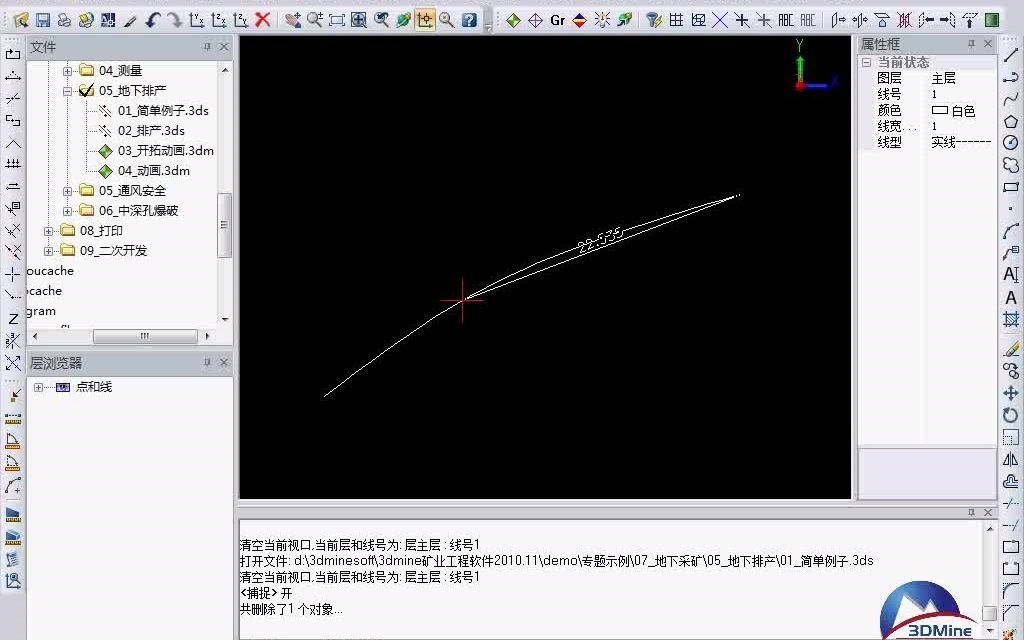The height and width of the screenshot is (640, 1024).
Task: Toggle the checkbox beside 05_地下排产 folder
Action: pos(86,90)
